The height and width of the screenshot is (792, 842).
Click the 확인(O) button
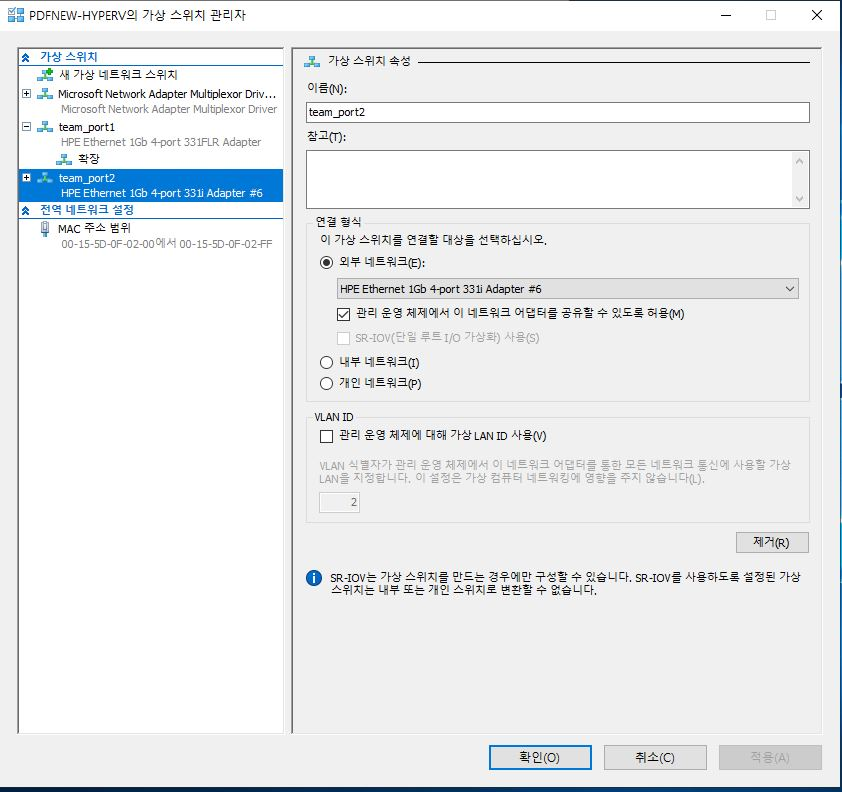[x=540, y=757]
